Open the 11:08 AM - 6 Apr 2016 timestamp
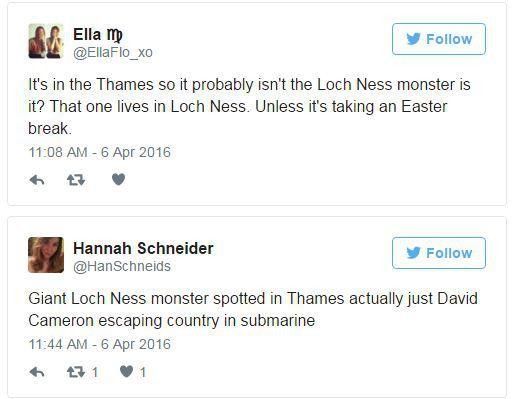 click(x=99, y=152)
